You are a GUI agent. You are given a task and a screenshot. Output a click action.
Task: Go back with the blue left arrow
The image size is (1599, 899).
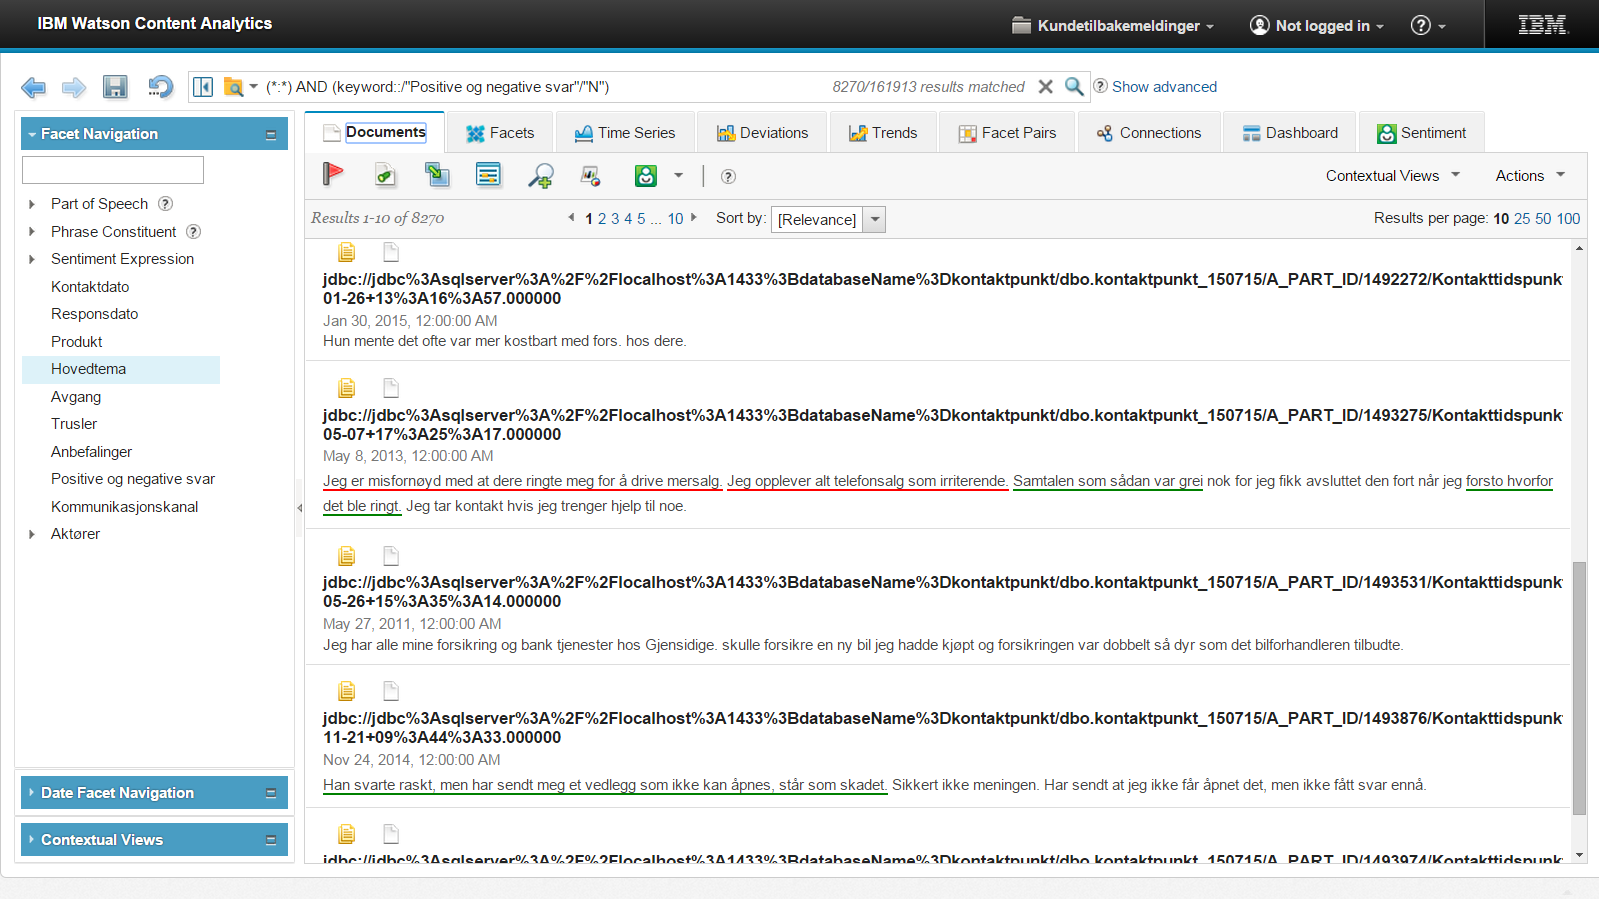pos(34,88)
